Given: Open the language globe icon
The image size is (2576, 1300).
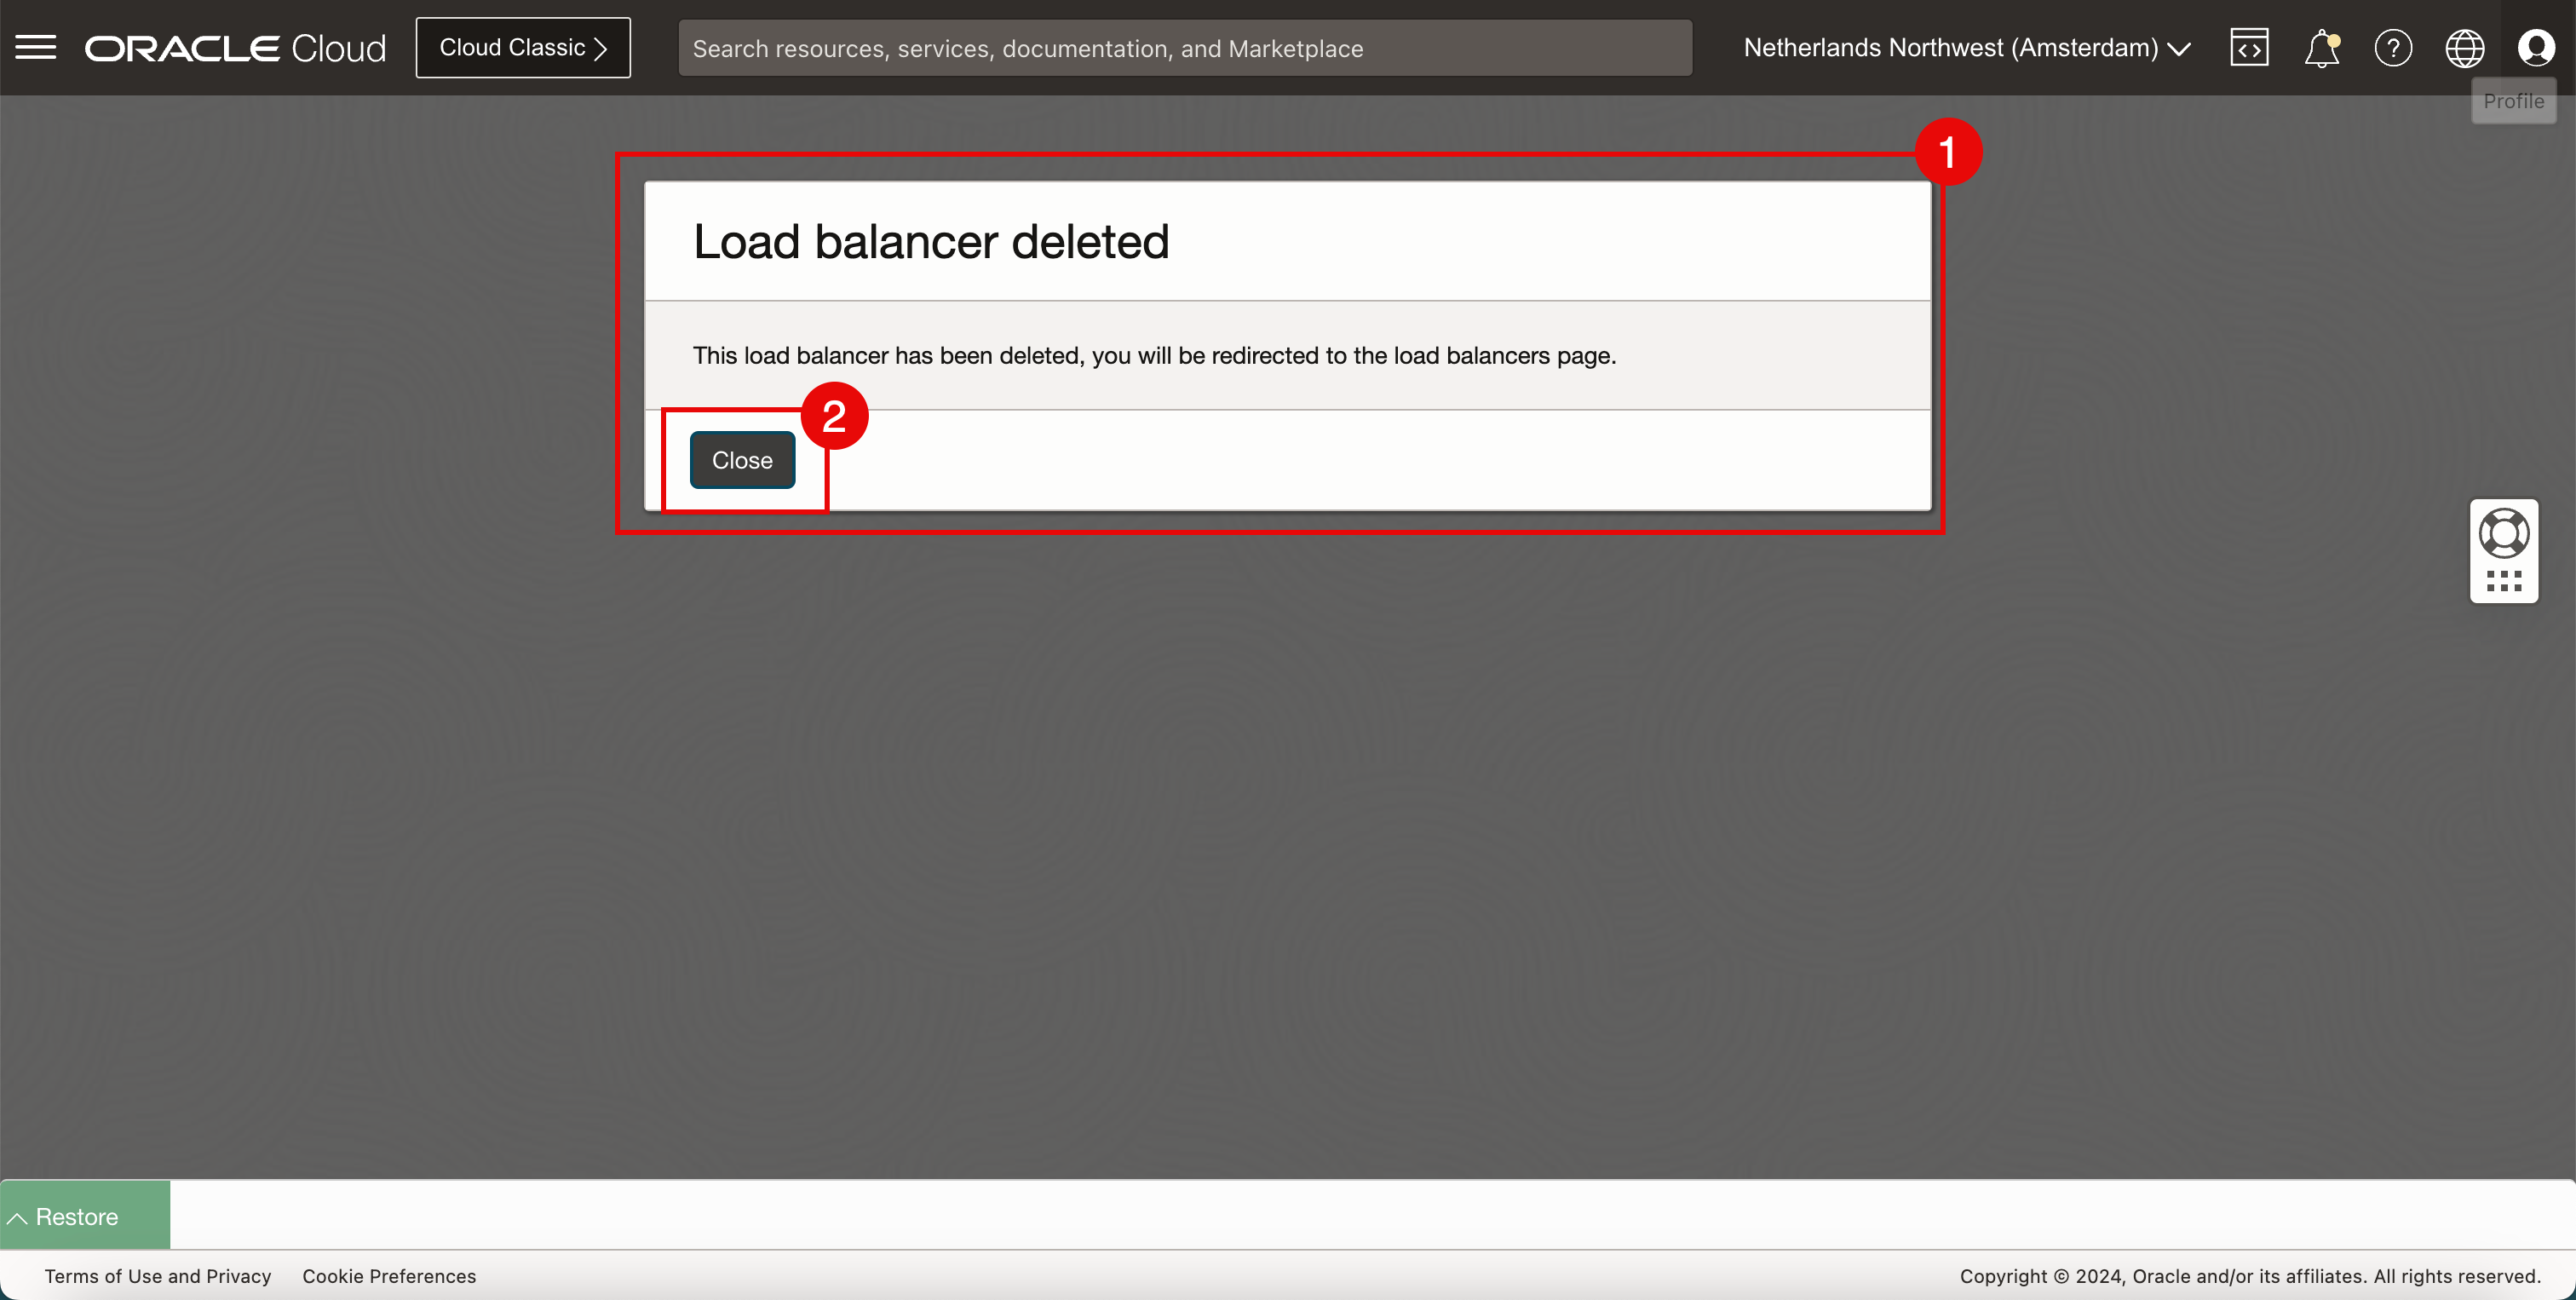Looking at the screenshot, I should coord(2464,48).
